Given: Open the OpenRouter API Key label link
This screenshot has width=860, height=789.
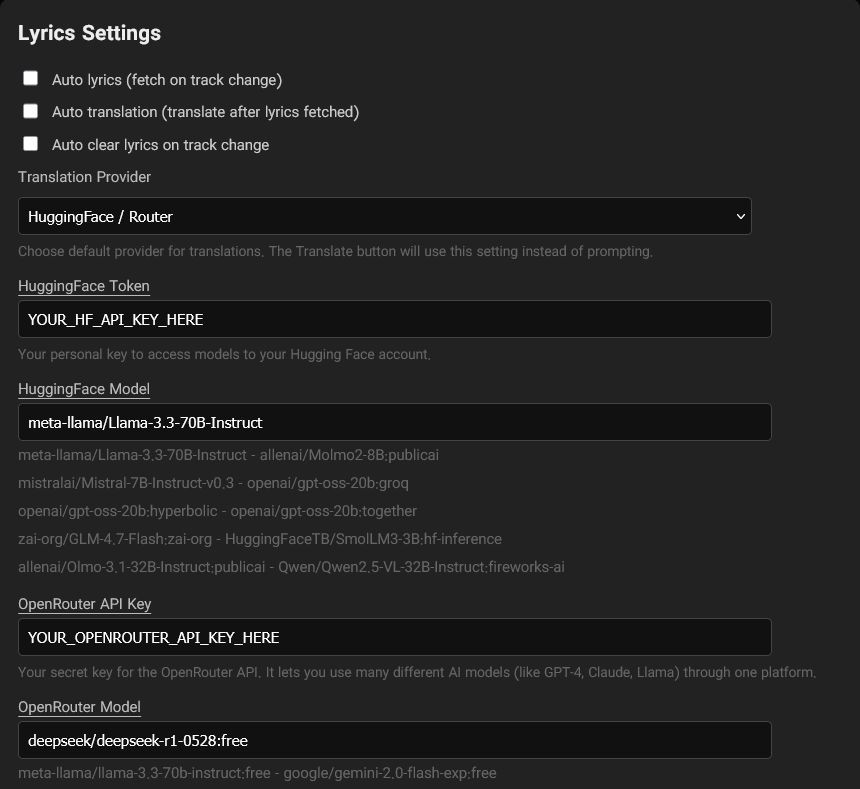Looking at the screenshot, I should click(x=84, y=604).
